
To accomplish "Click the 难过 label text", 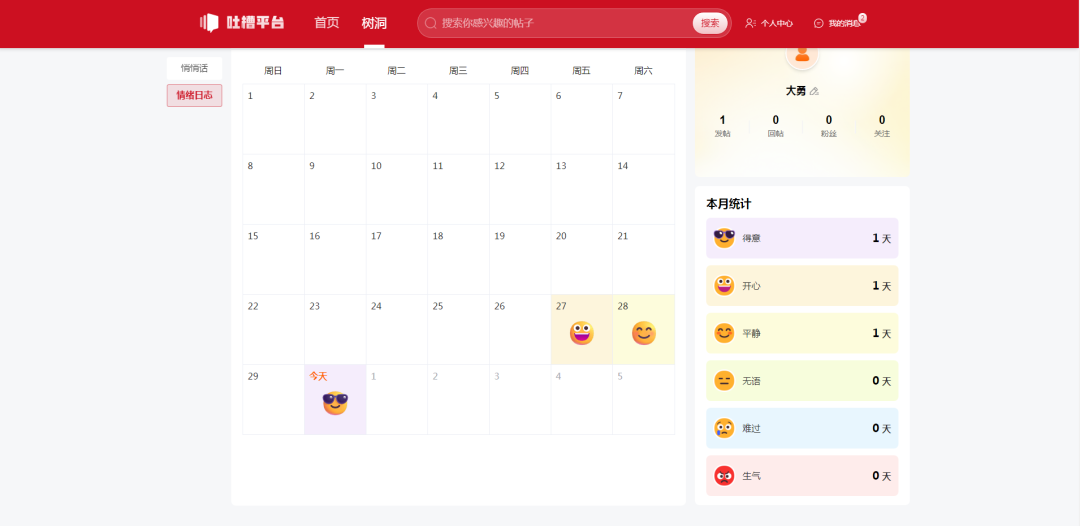I will (751, 428).
